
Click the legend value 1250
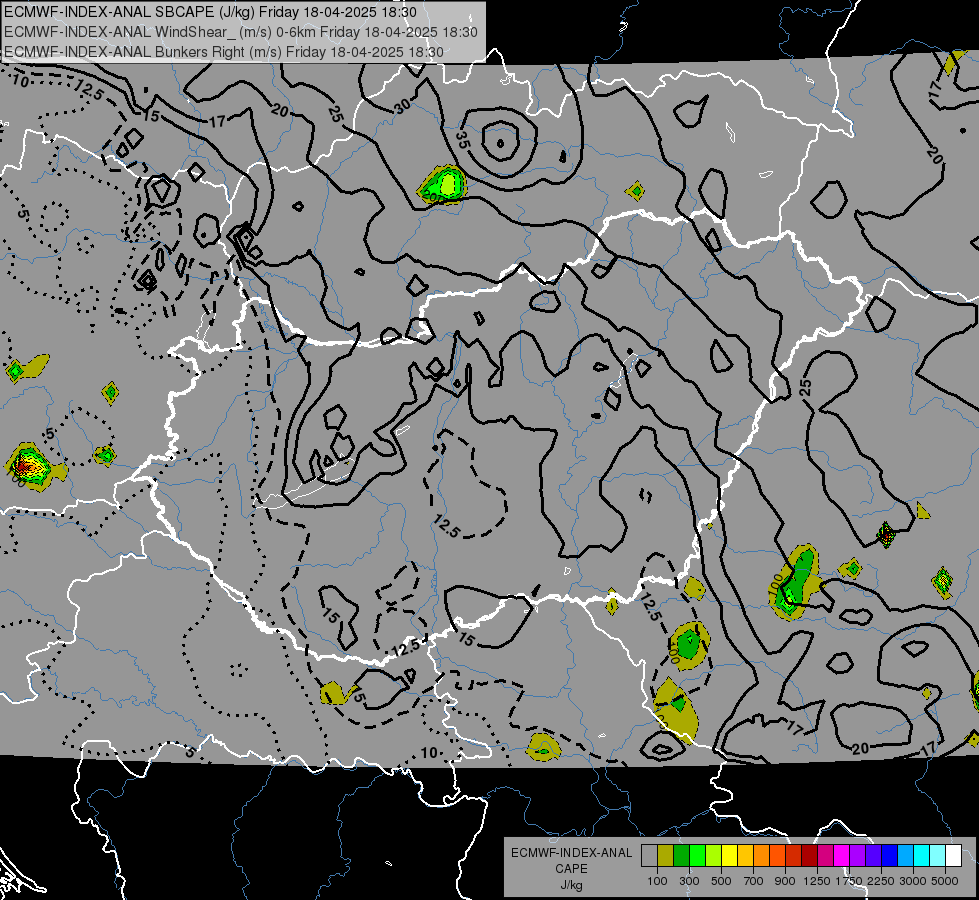[817, 881]
